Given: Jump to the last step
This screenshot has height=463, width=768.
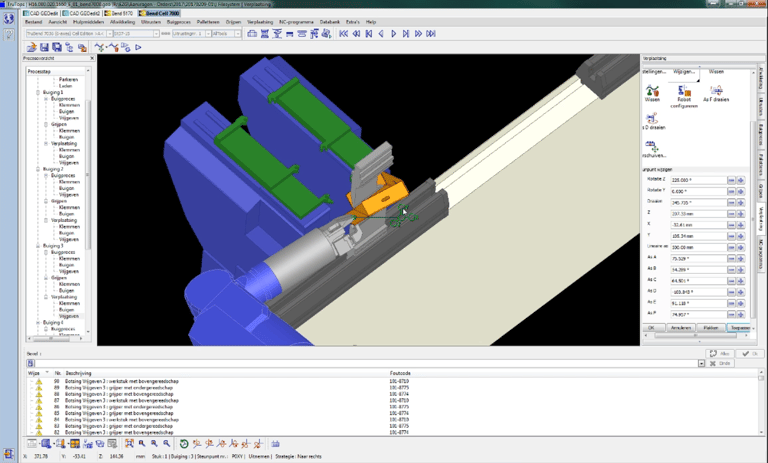Looking at the screenshot, I should coord(431,34).
